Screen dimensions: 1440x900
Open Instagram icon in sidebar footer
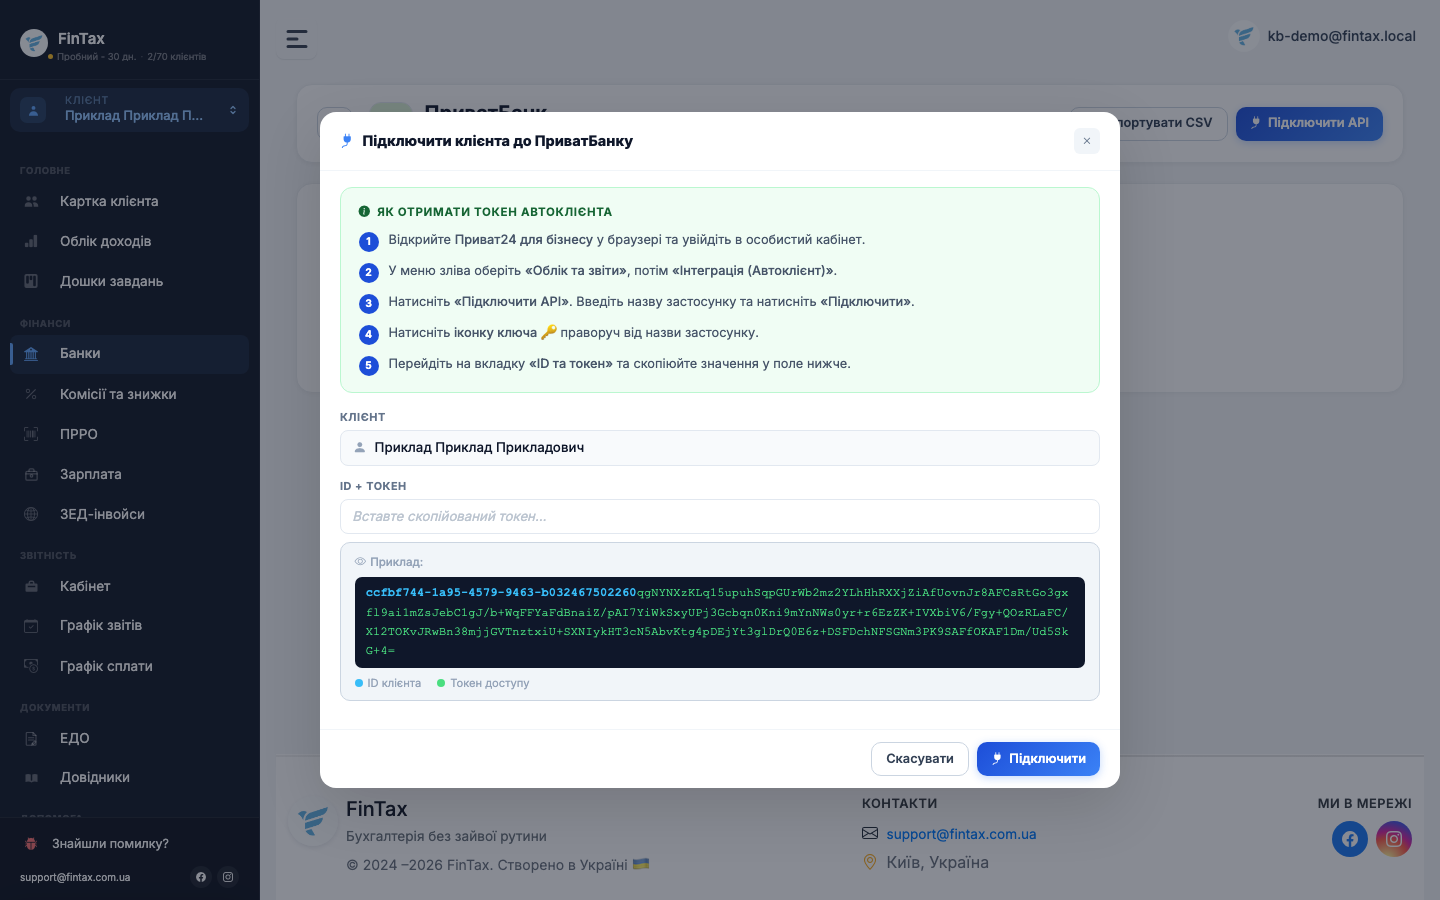228,877
